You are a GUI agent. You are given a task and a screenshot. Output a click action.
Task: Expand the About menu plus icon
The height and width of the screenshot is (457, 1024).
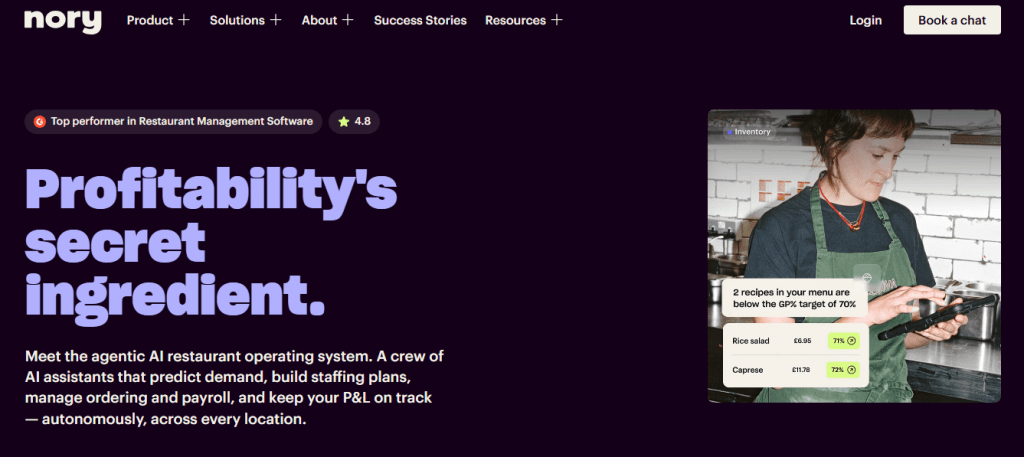pyautogui.click(x=347, y=20)
